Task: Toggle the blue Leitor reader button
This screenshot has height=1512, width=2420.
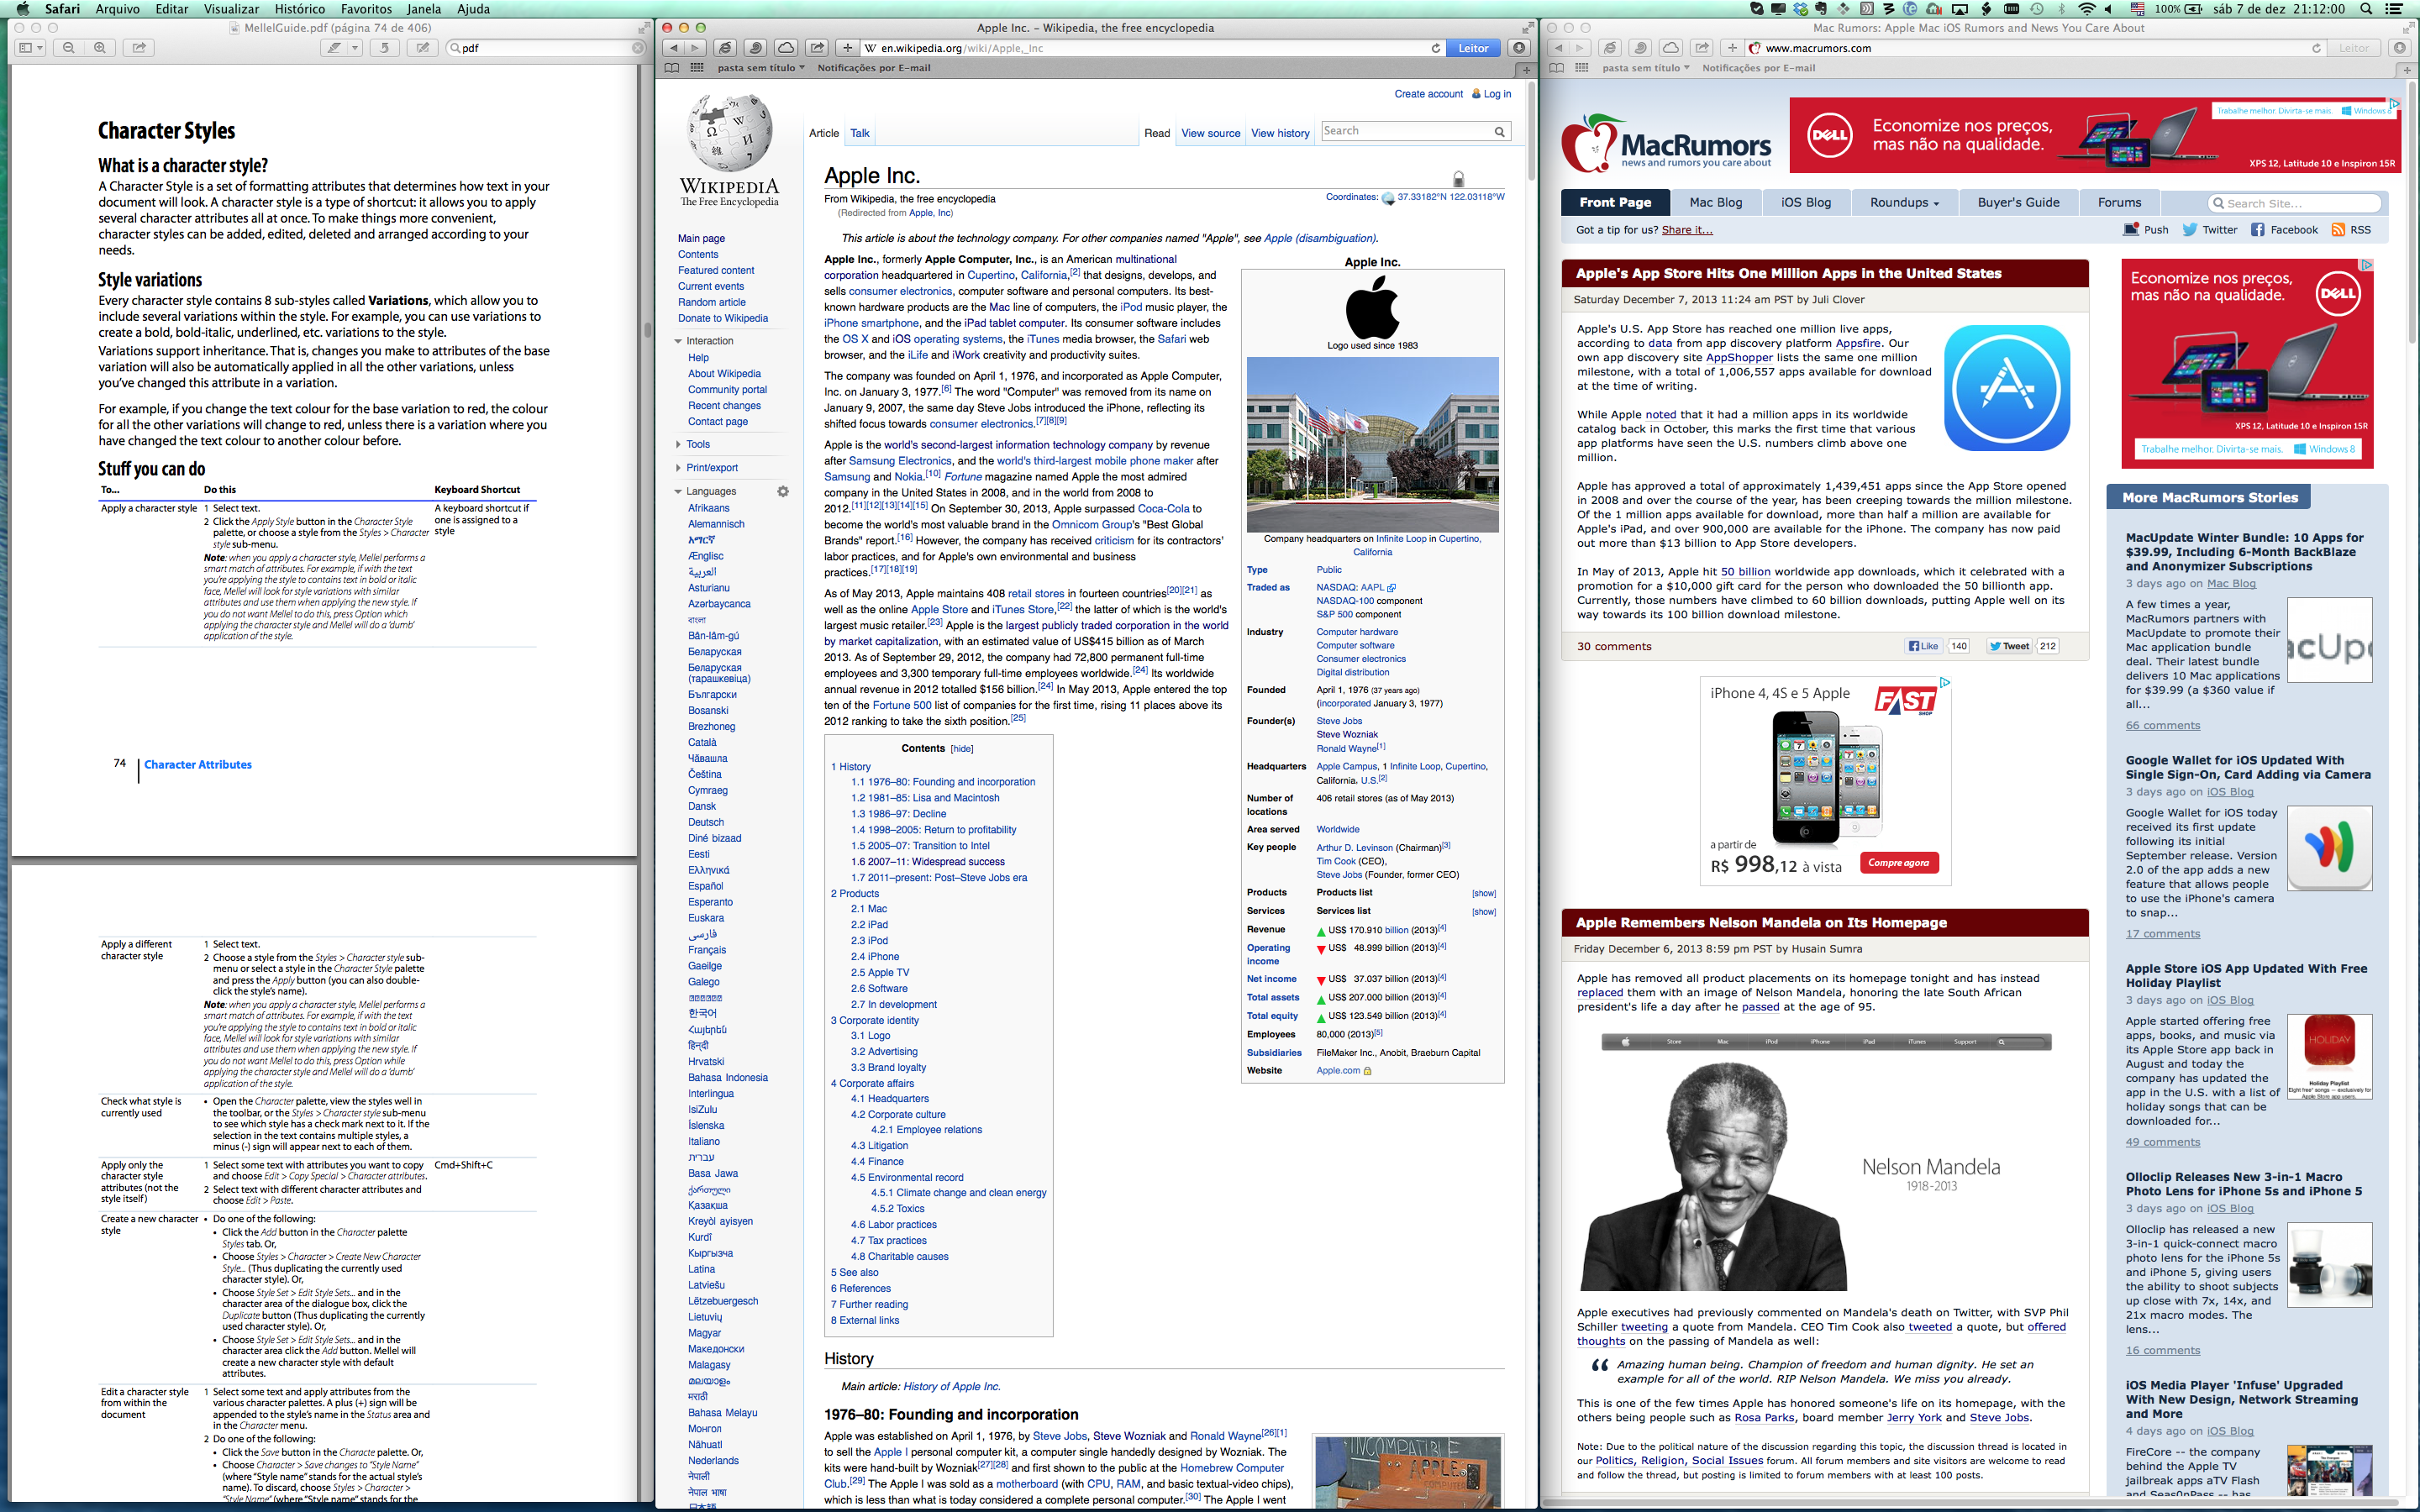Action: coord(1473,48)
